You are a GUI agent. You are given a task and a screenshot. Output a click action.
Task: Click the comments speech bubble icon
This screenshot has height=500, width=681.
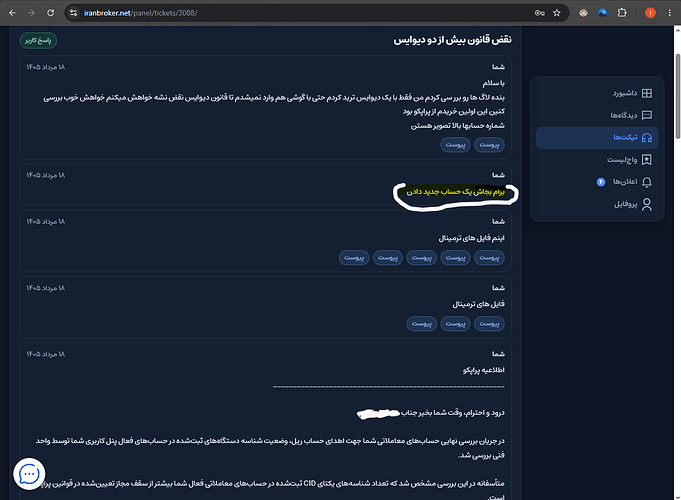(x=647, y=115)
